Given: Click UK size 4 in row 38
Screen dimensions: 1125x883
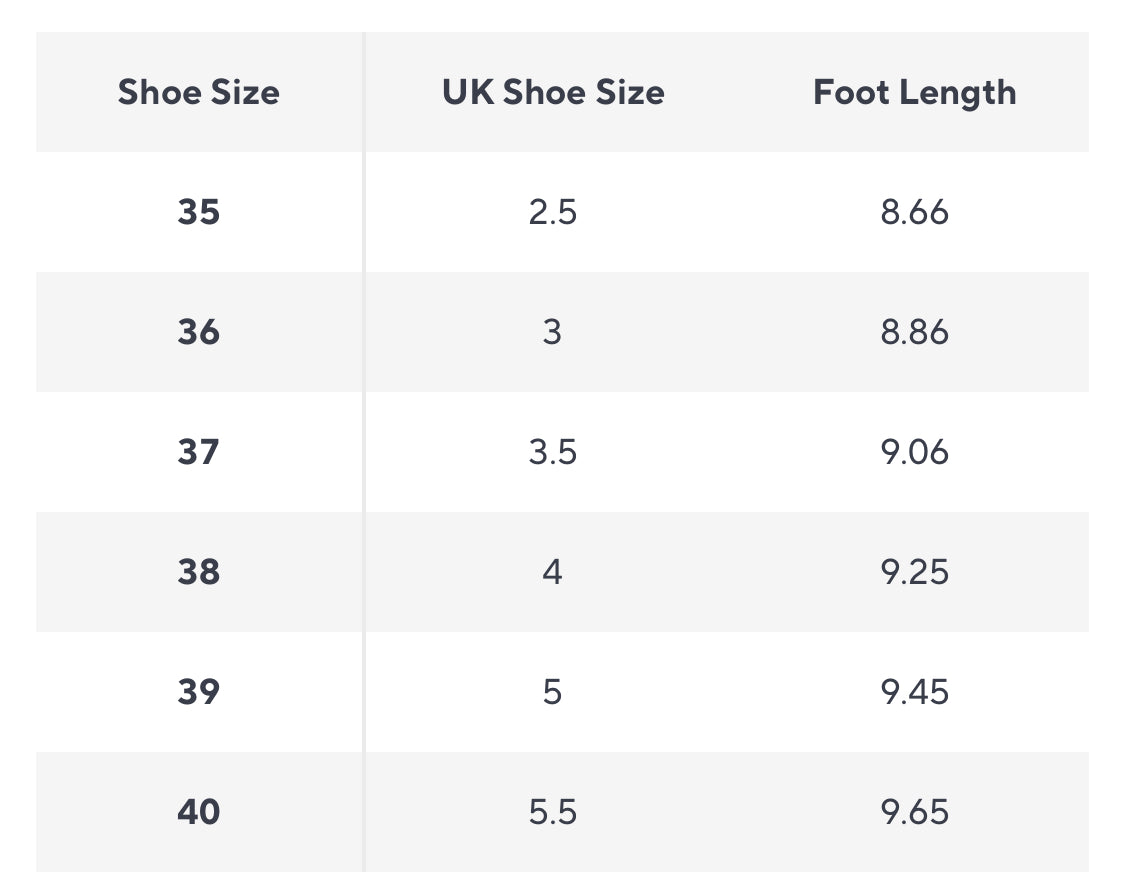Looking at the screenshot, I should [553, 572].
